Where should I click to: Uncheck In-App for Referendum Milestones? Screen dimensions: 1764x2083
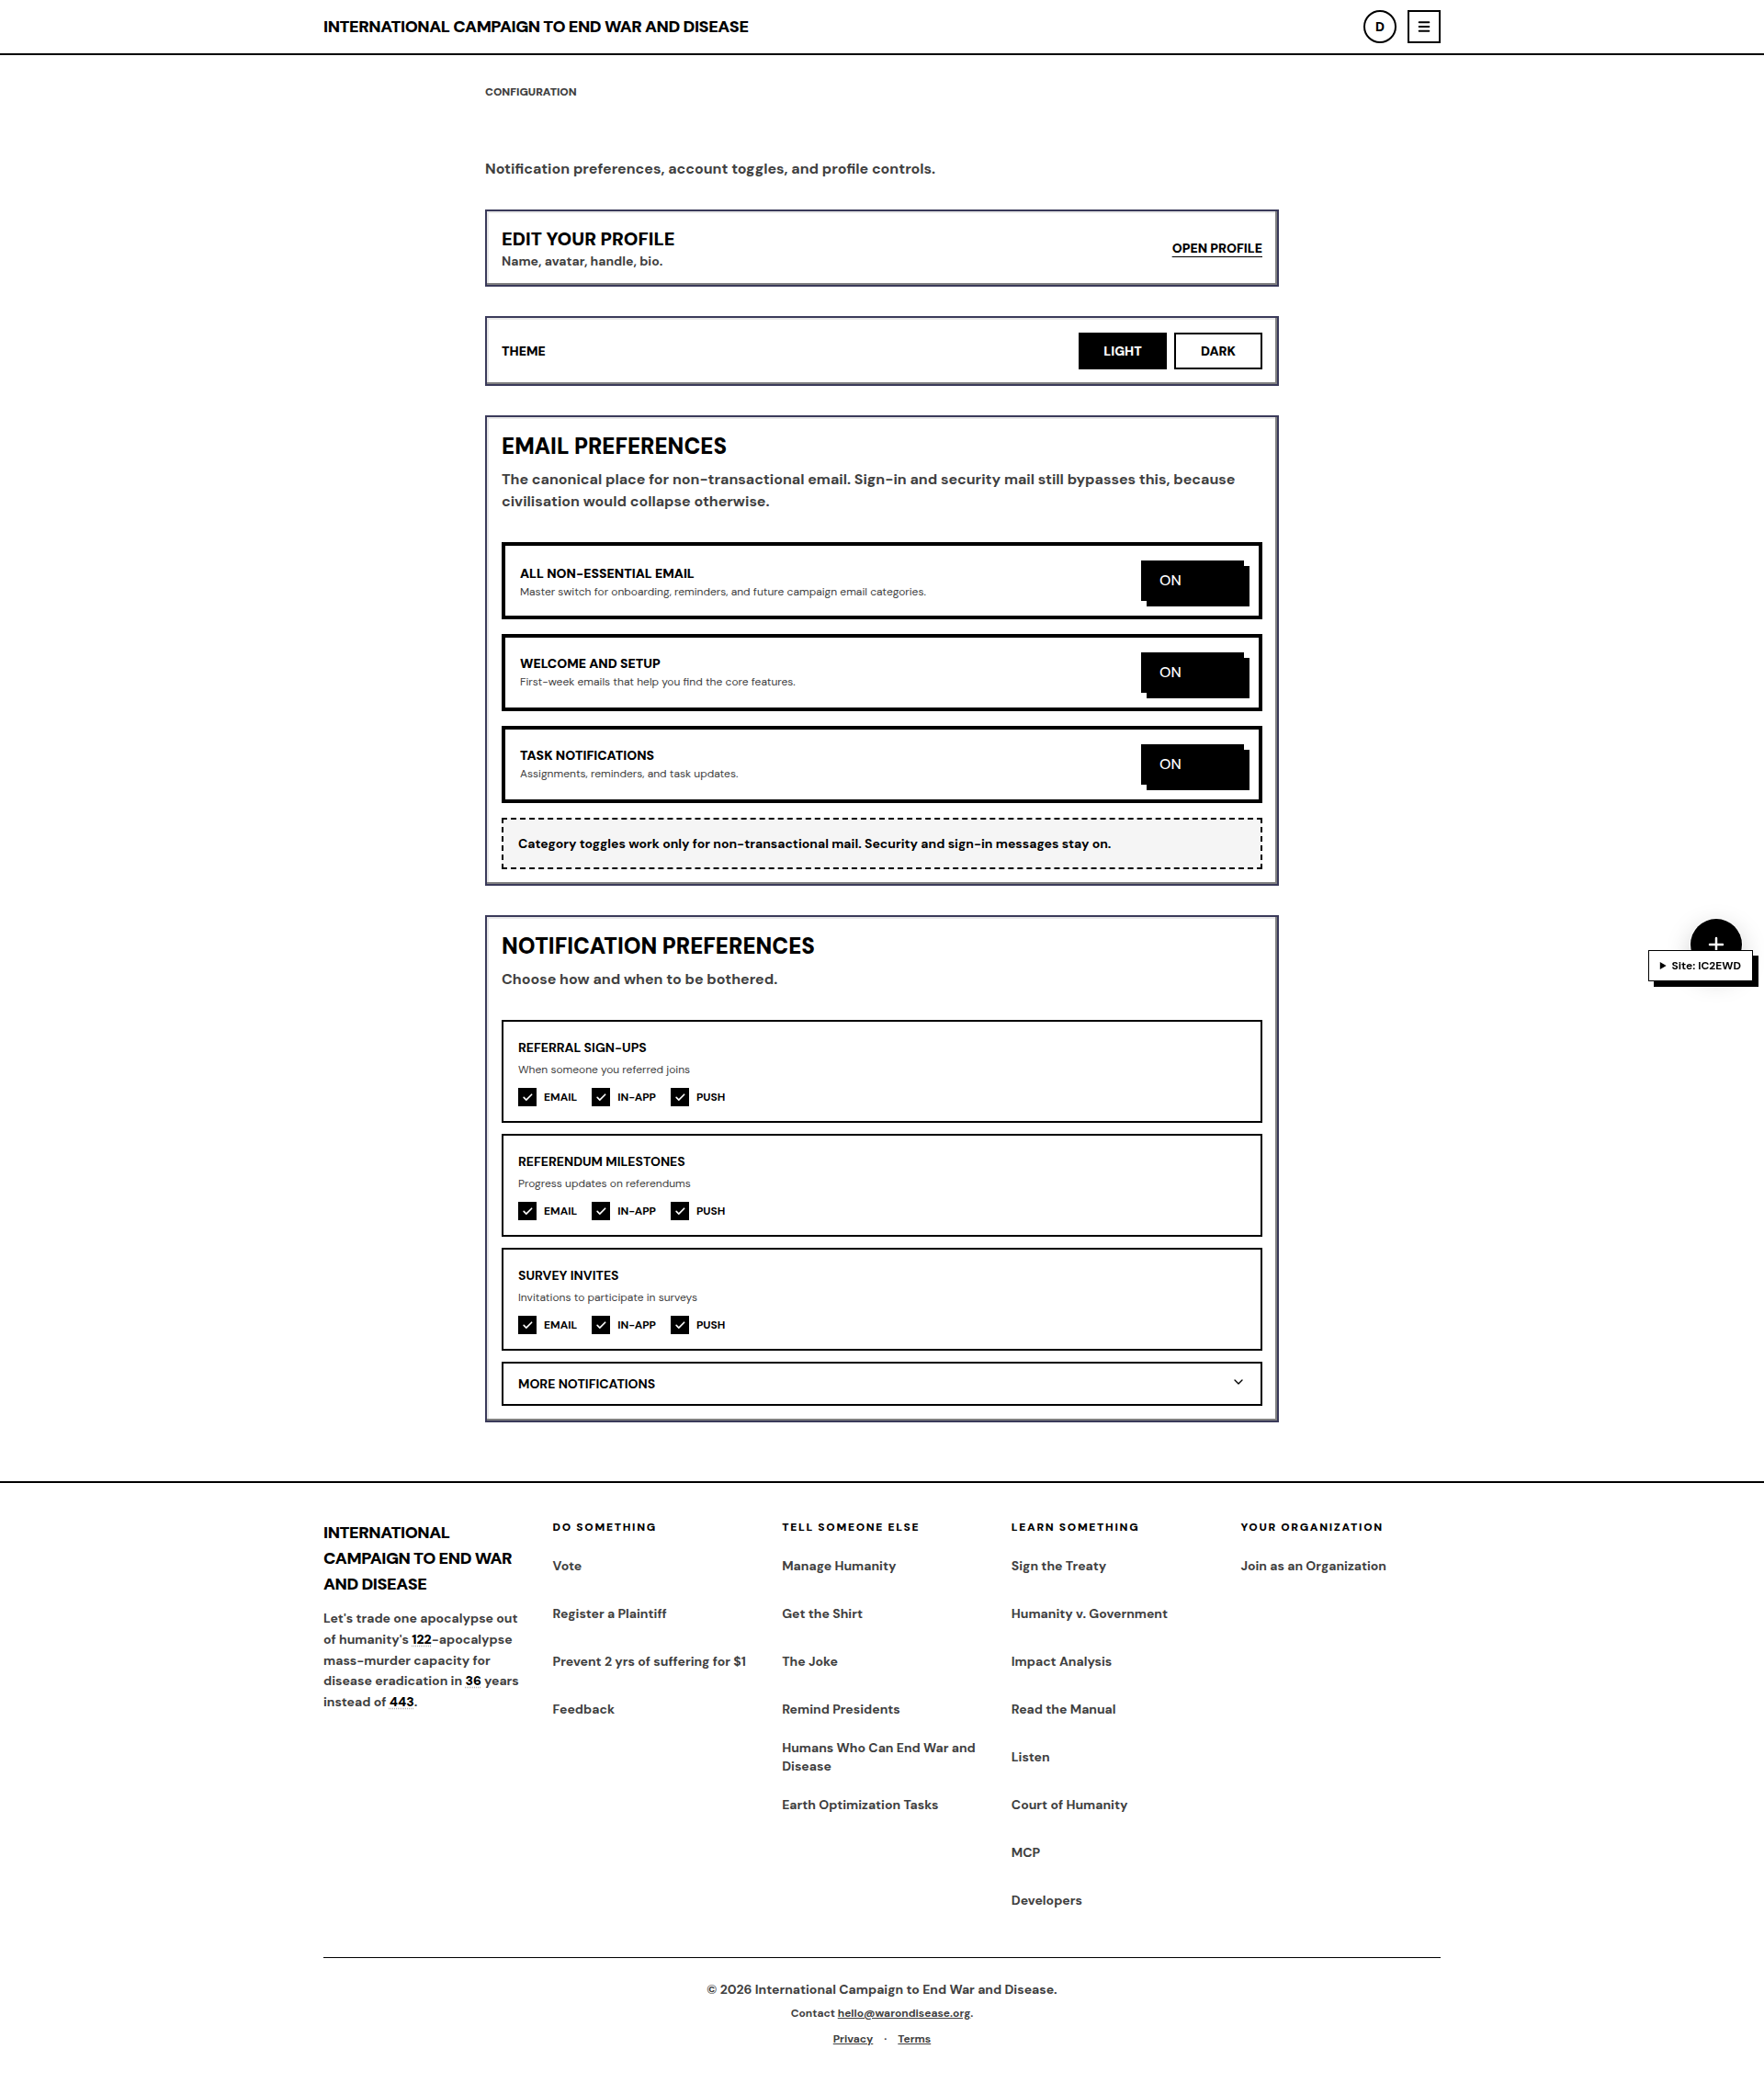click(x=600, y=1211)
